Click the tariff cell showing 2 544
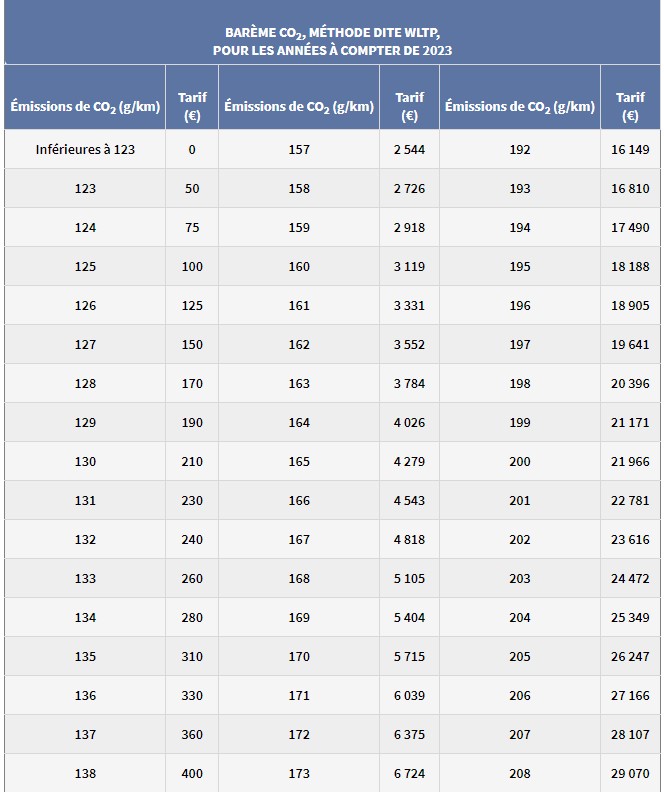 [x=409, y=149]
